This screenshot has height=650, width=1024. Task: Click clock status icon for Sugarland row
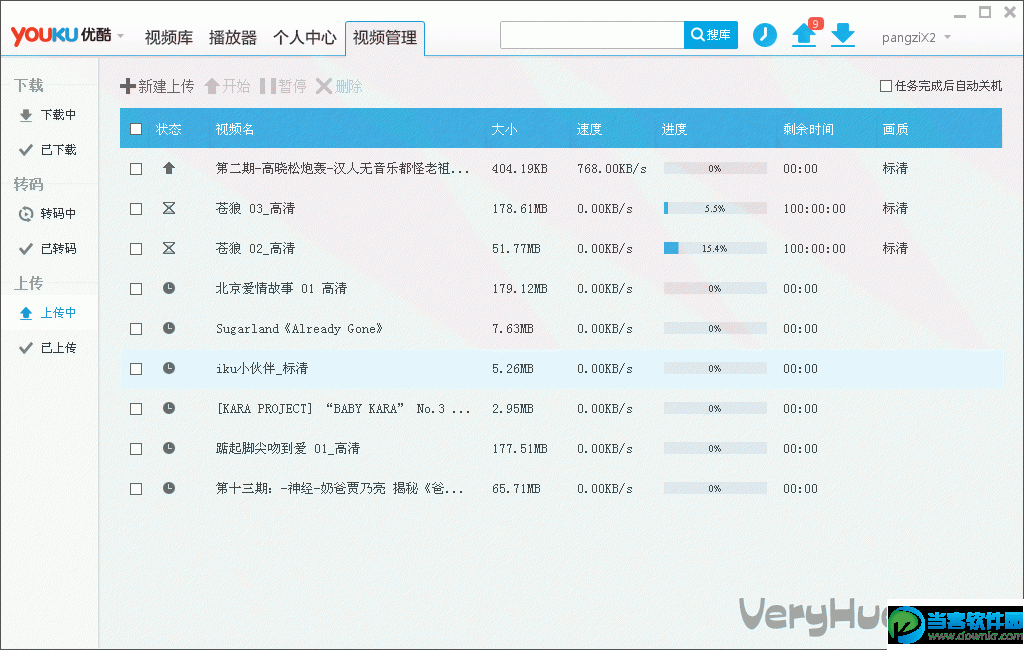click(x=169, y=328)
